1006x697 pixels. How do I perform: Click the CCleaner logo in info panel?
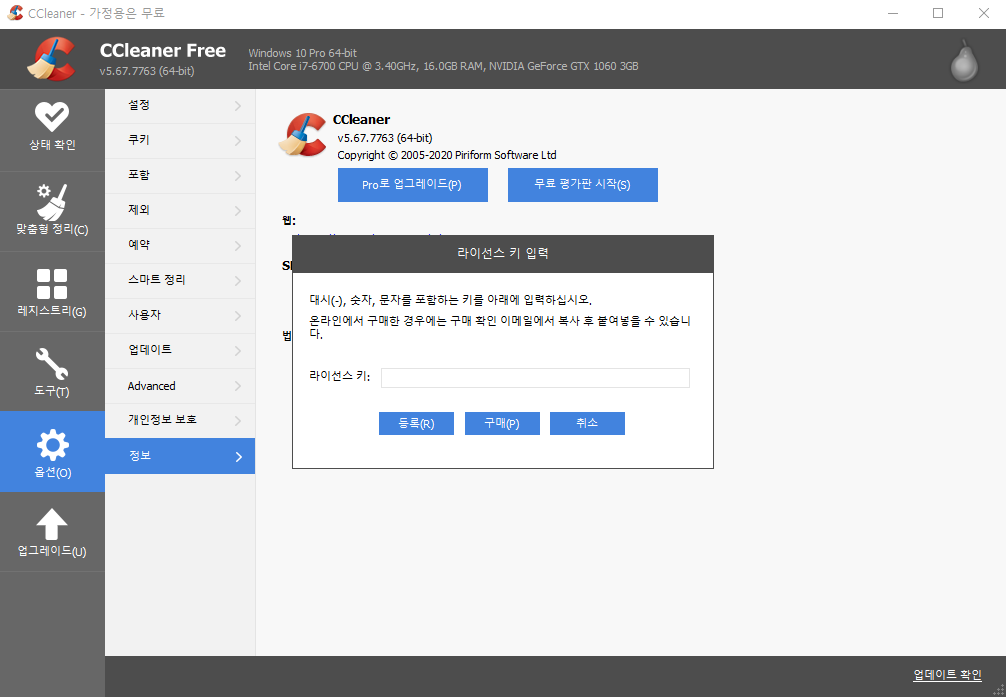(302, 135)
